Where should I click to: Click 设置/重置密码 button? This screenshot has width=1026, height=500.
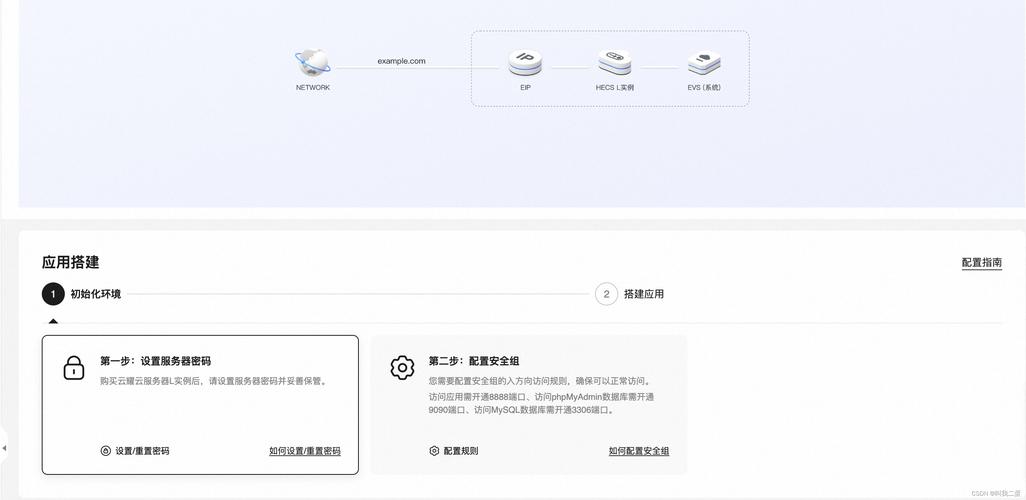[x=135, y=451]
